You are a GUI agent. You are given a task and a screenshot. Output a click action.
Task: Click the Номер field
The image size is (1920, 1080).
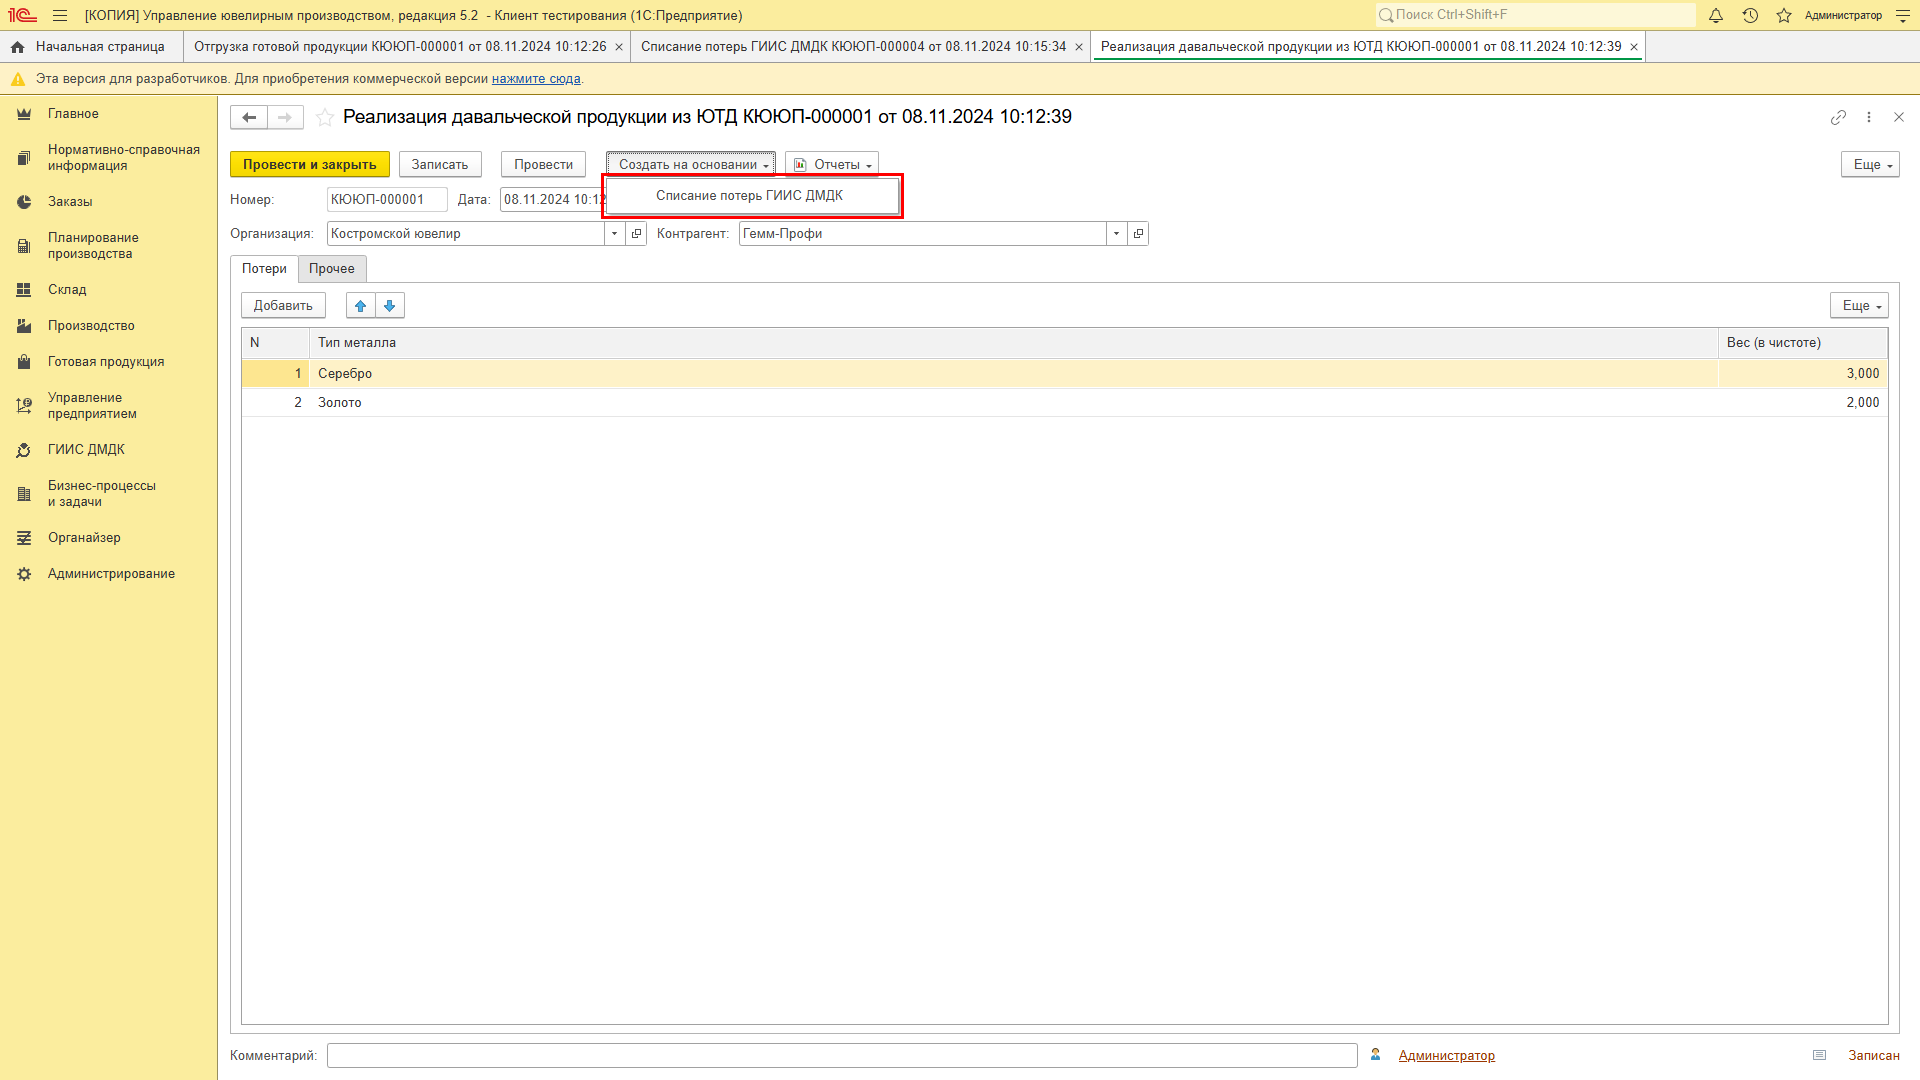pyautogui.click(x=387, y=200)
